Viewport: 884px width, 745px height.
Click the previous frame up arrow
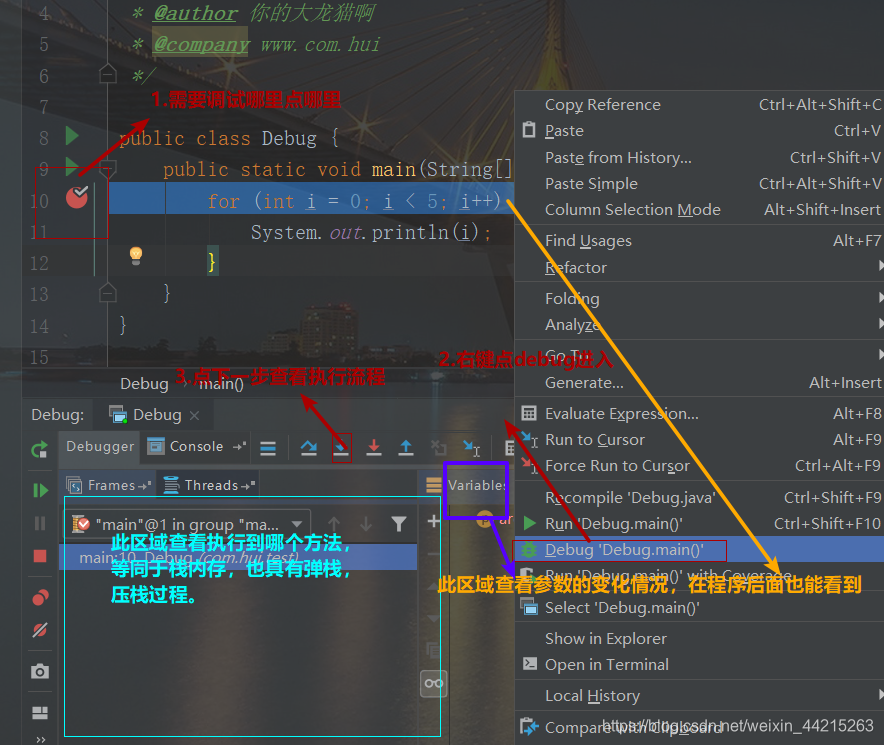[x=334, y=524]
